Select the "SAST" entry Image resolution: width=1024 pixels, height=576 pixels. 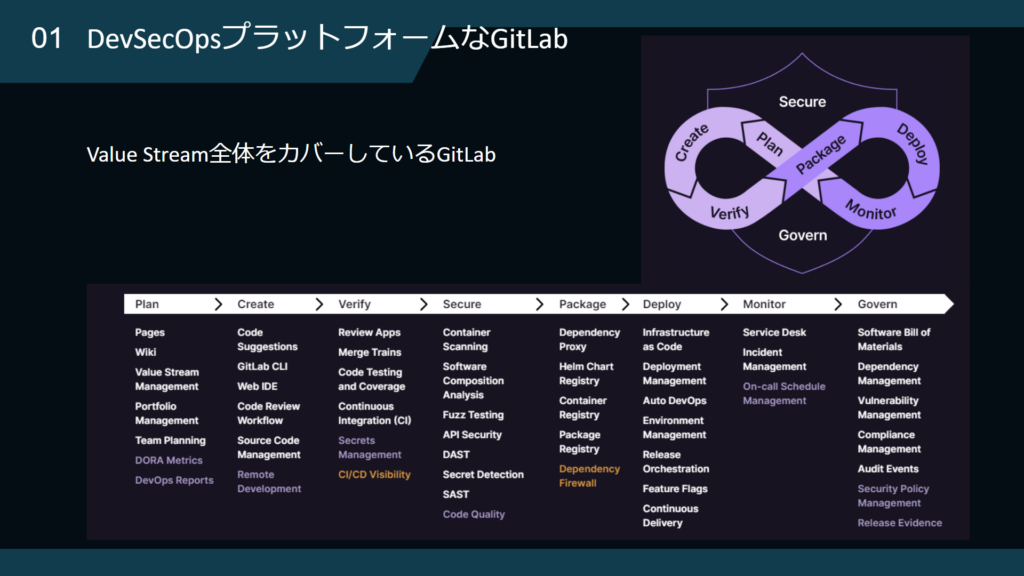click(456, 494)
